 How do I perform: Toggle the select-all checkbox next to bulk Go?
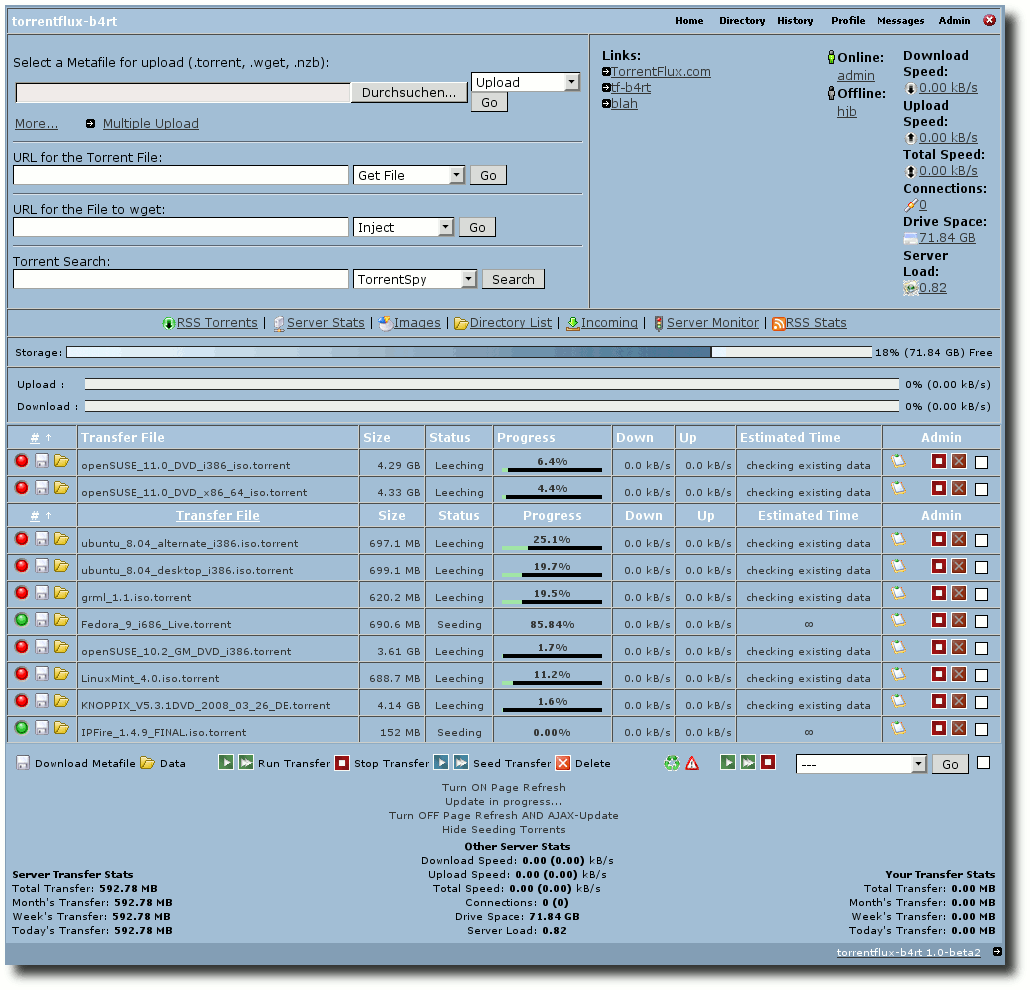983,763
